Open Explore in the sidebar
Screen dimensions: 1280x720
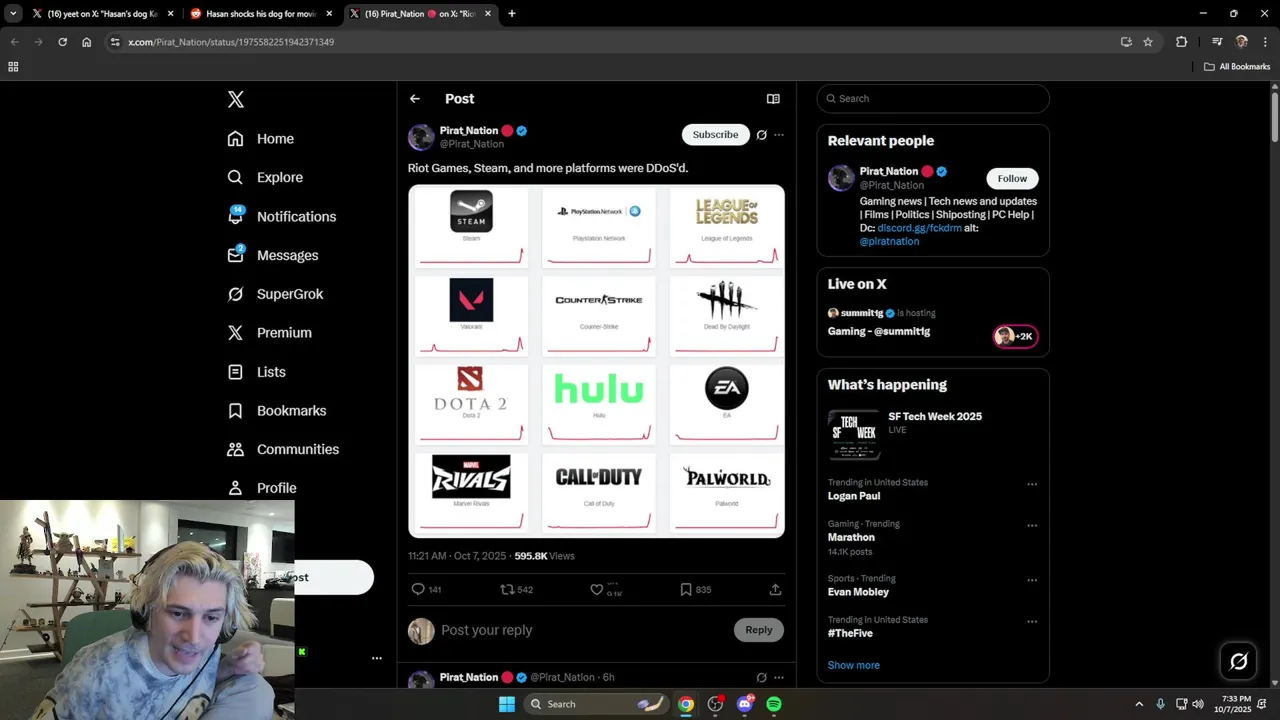click(265, 177)
